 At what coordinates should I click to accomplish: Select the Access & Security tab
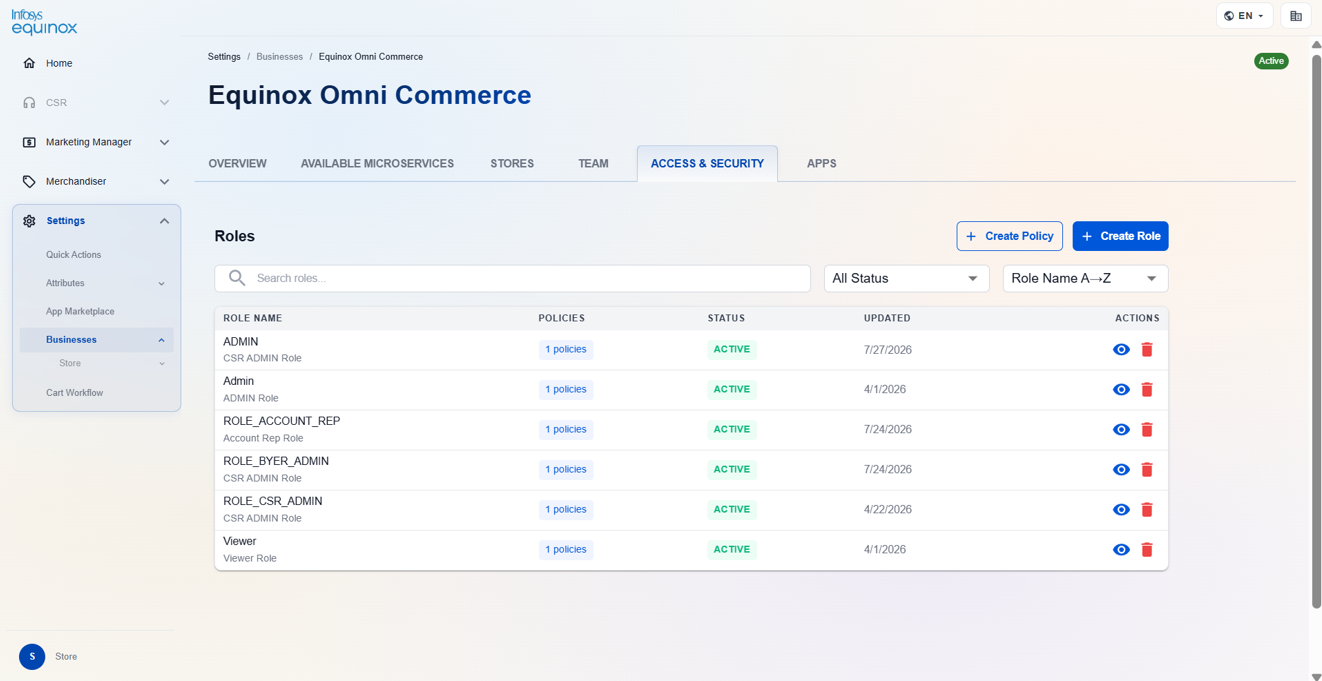click(x=707, y=164)
